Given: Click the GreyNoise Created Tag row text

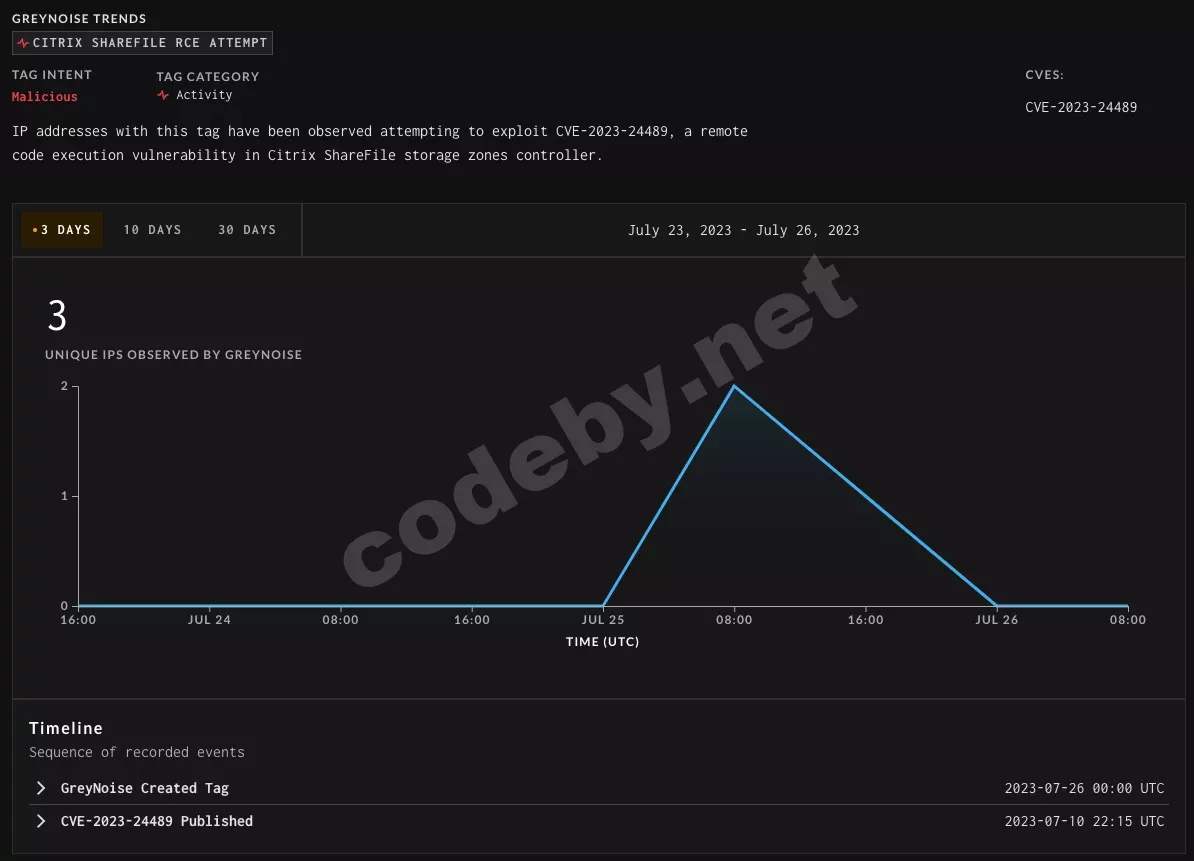Looking at the screenshot, I should pos(145,789).
